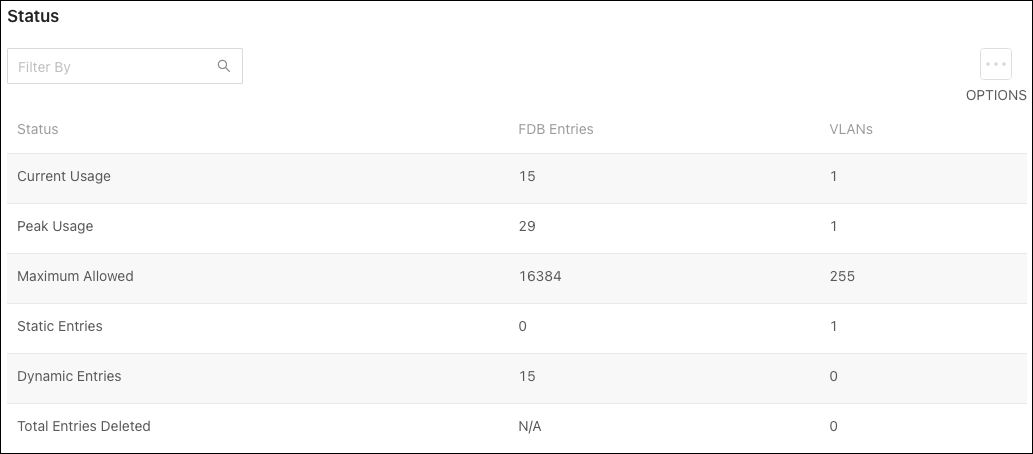
Task: Click Current Usage FDB value 15
Action: 526,177
